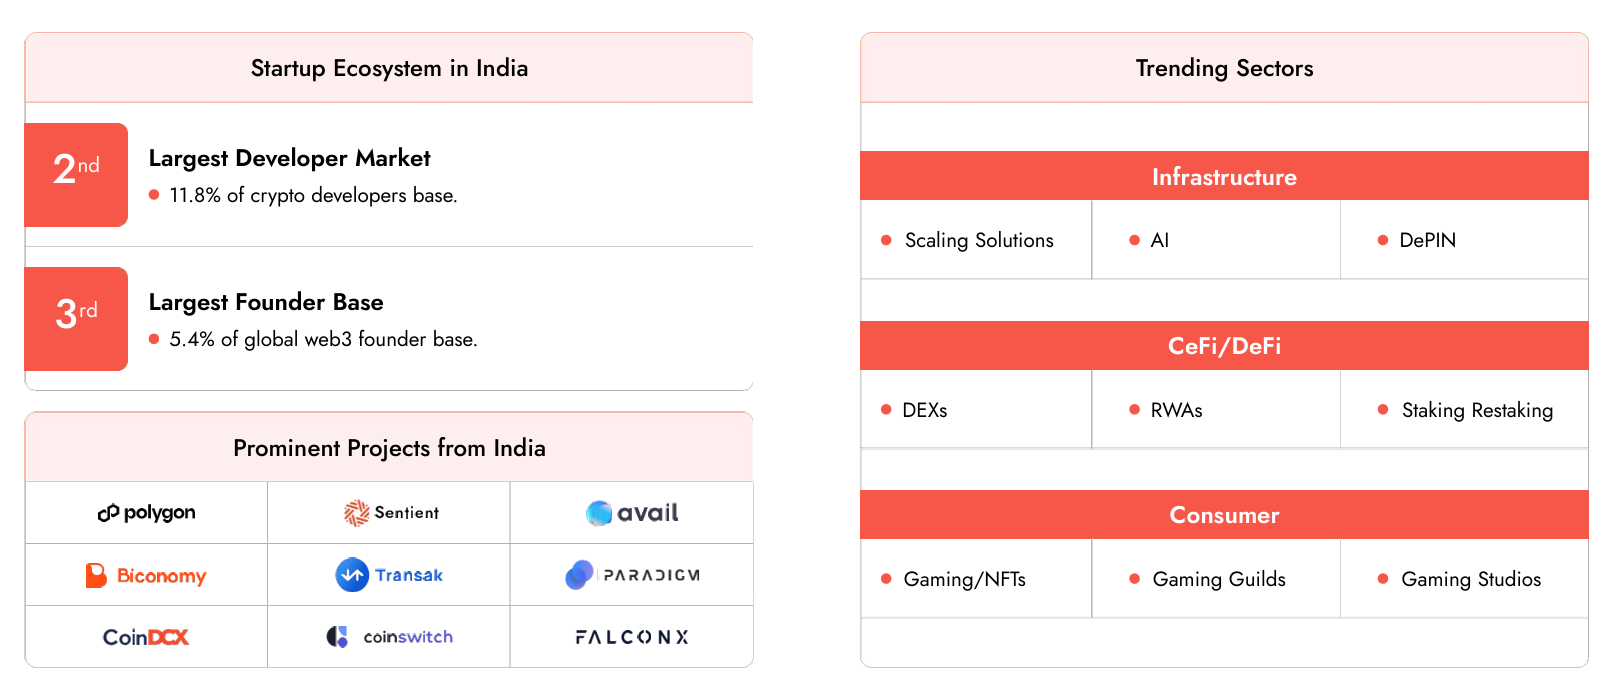Click the Avail logo
The width and height of the screenshot is (1609, 682).
pyautogui.click(x=632, y=513)
